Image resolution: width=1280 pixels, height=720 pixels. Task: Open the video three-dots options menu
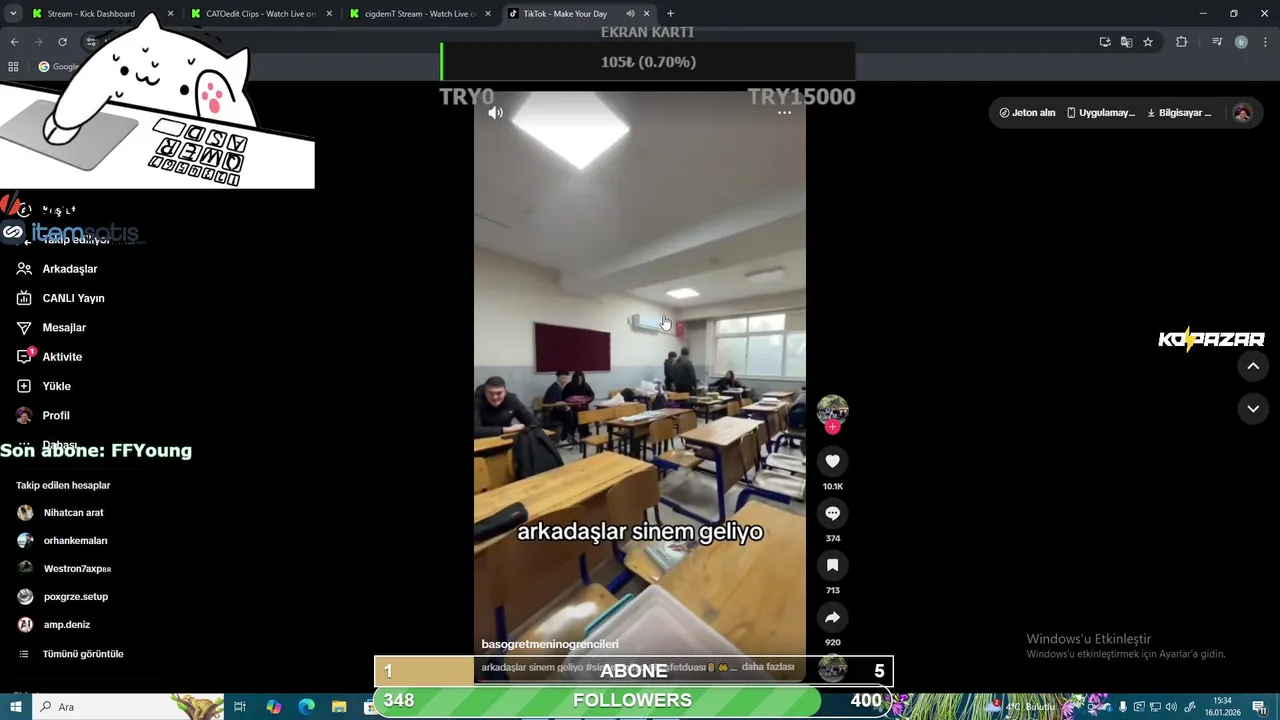(784, 113)
